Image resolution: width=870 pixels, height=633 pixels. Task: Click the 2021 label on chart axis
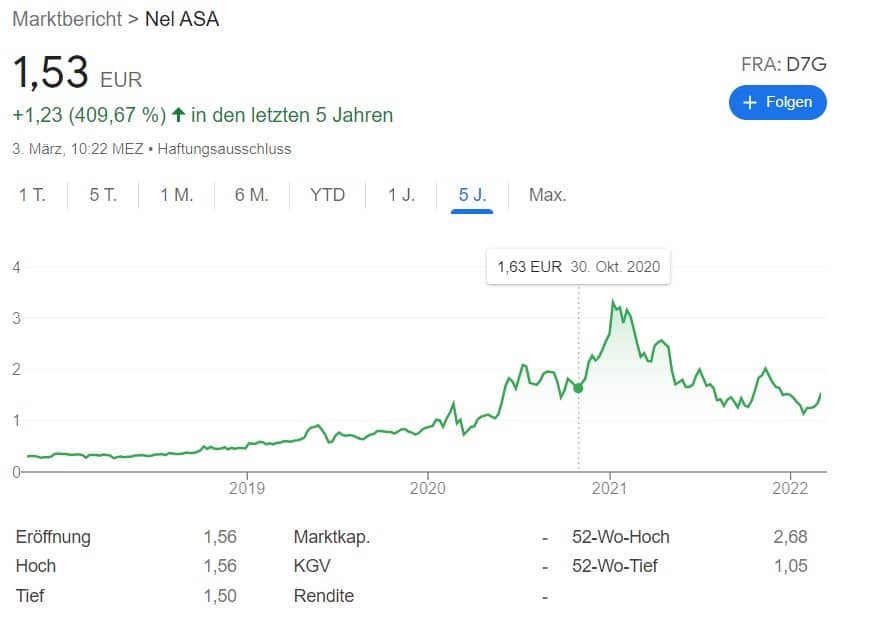[609, 488]
